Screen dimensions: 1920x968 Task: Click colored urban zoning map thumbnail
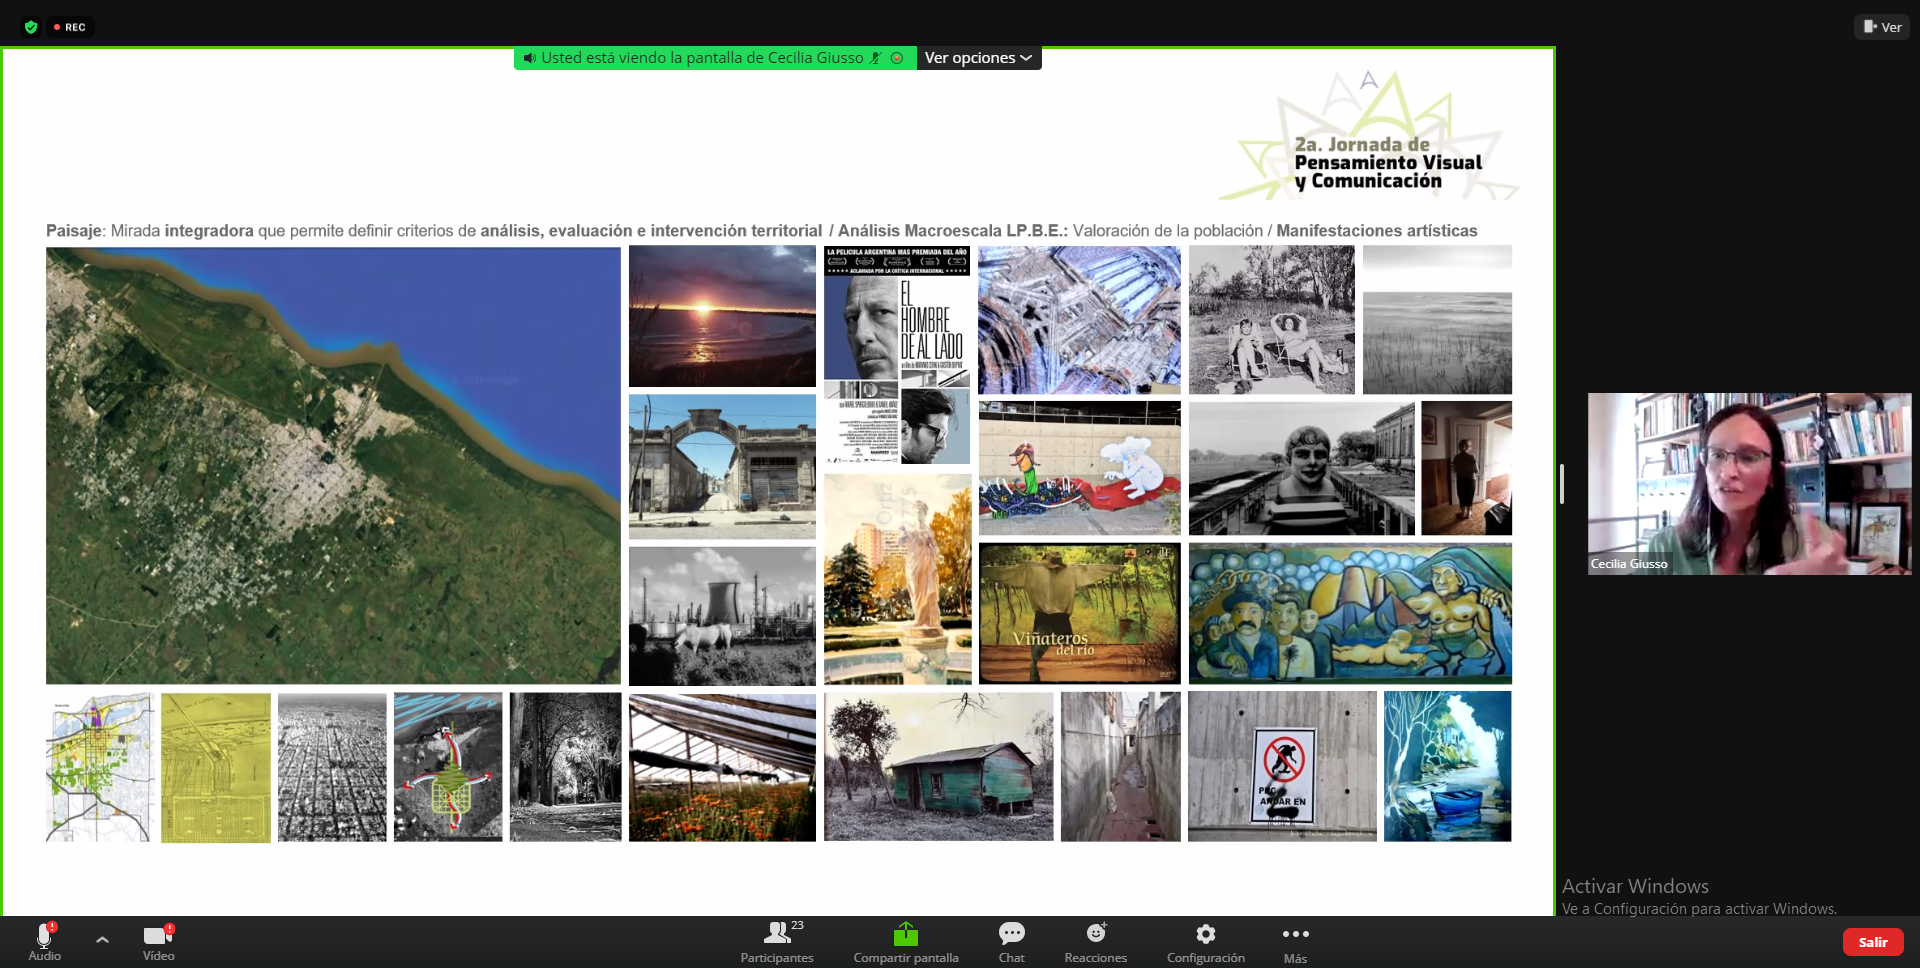(x=99, y=767)
